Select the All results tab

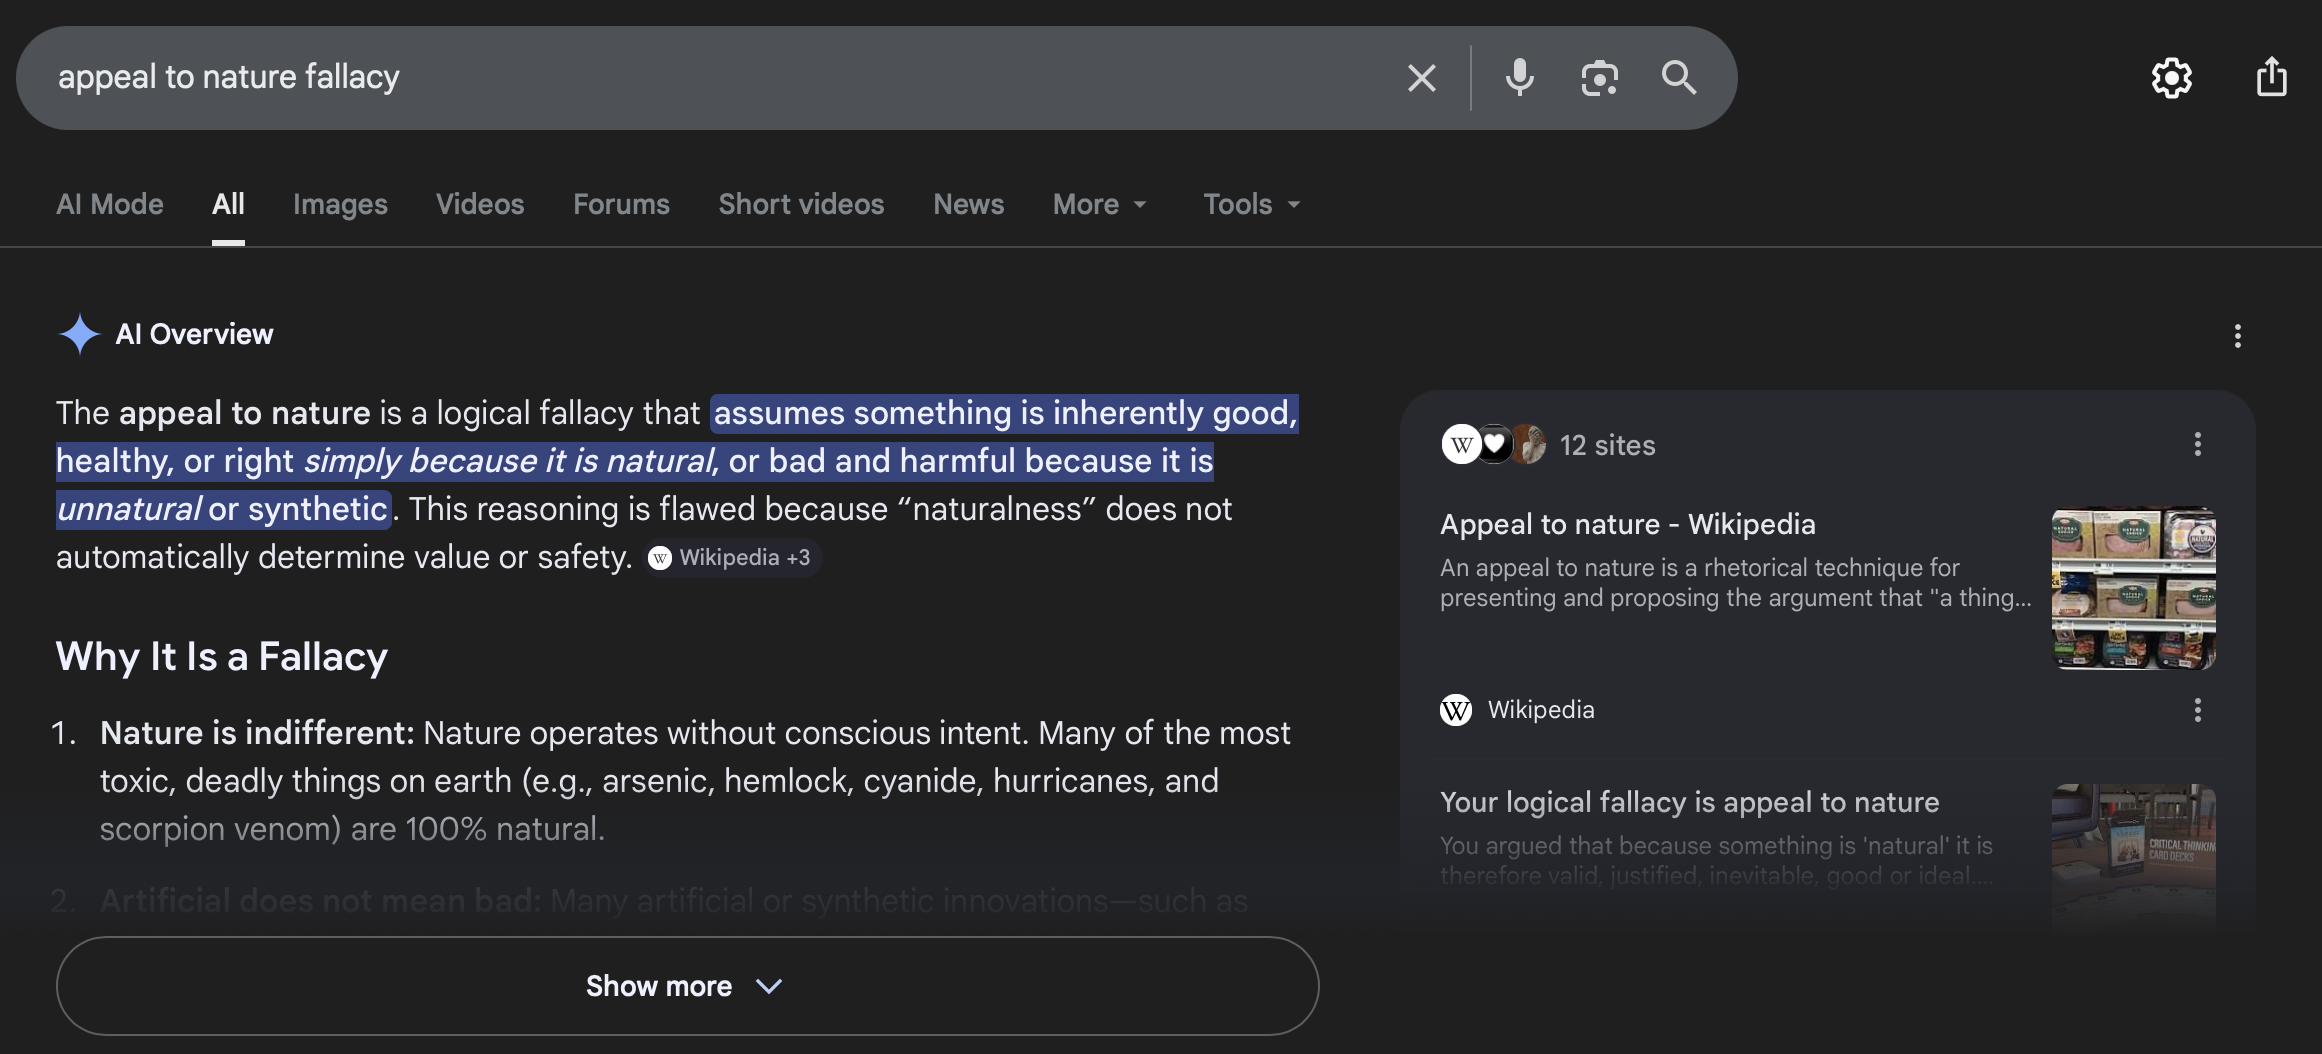point(228,204)
